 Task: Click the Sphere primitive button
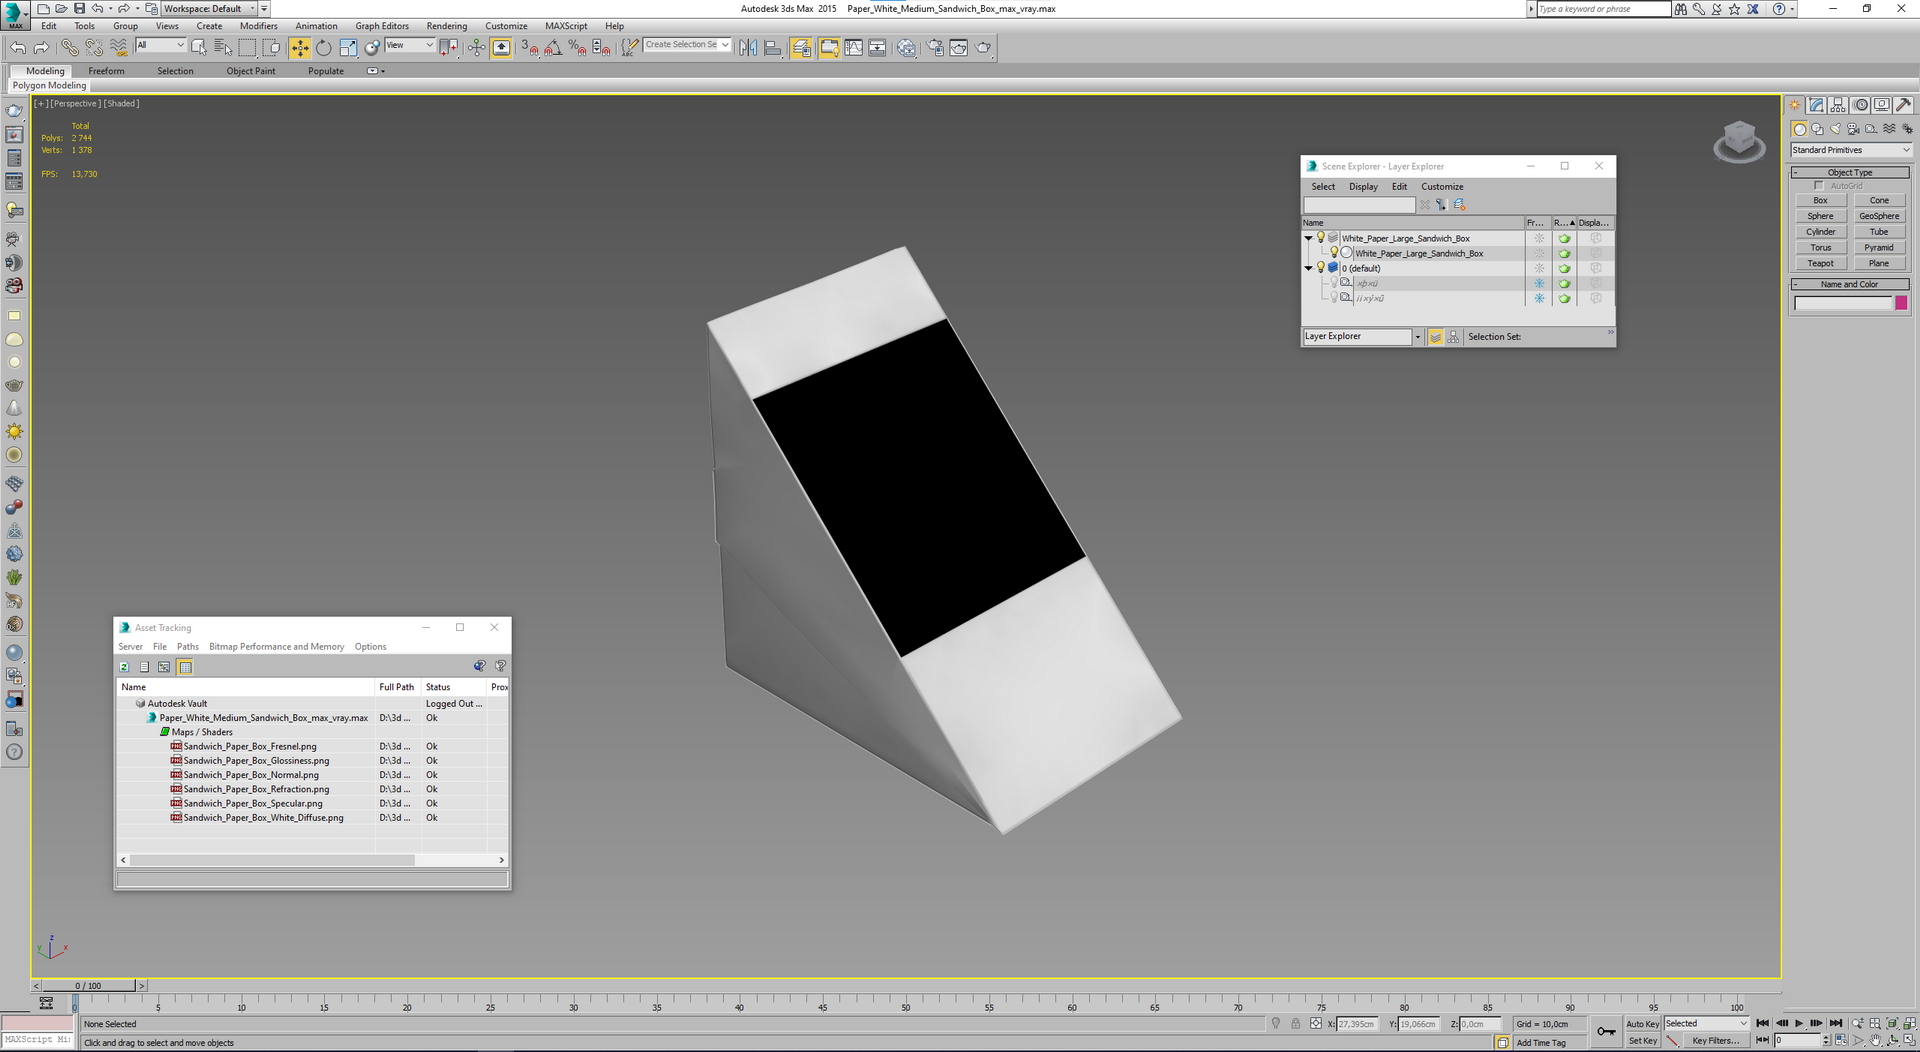pyautogui.click(x=1820, y=216)
